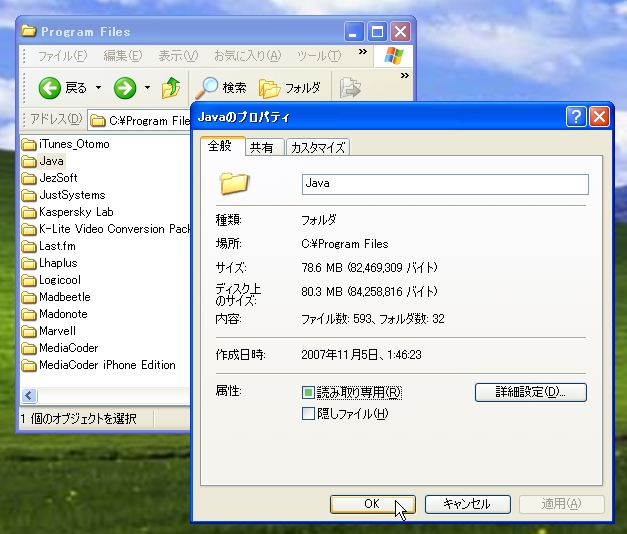Select the MediaCoder iPhone Edition folder icon
627x534 pixels.
(29, 365)
